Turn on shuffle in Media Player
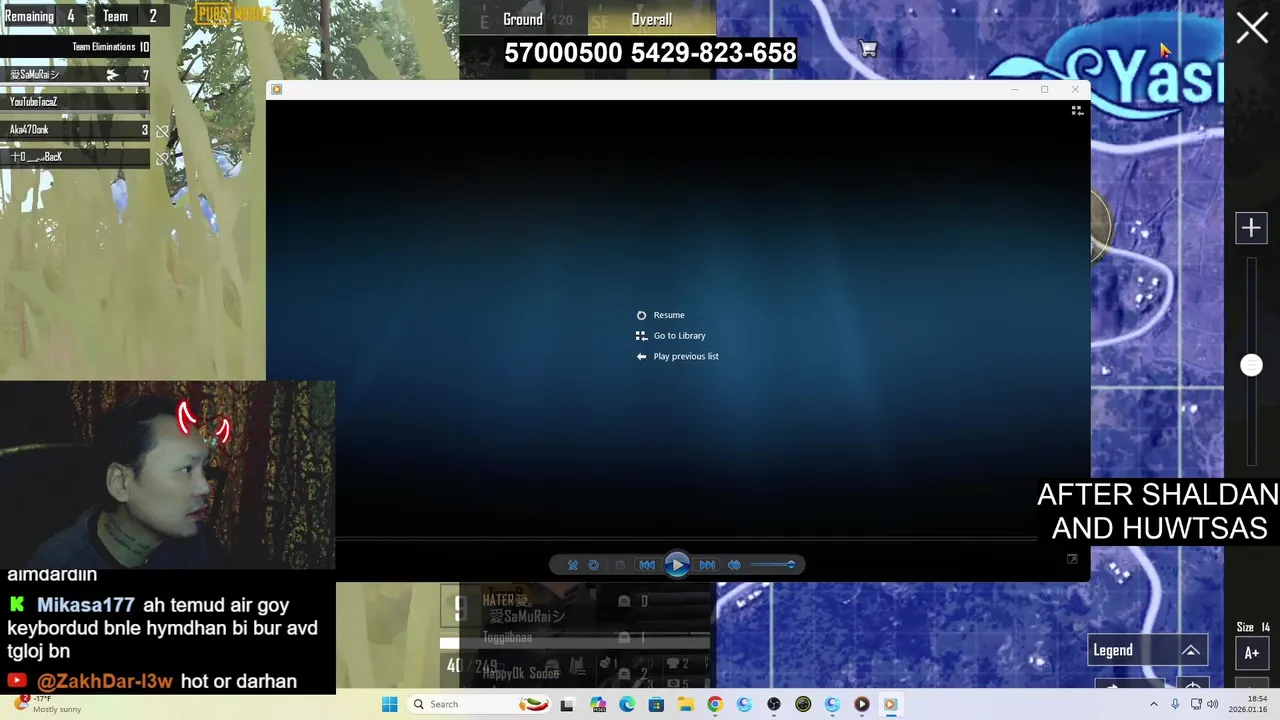The height and width of the screenshot is (720, 1280). tap(573, 565)
